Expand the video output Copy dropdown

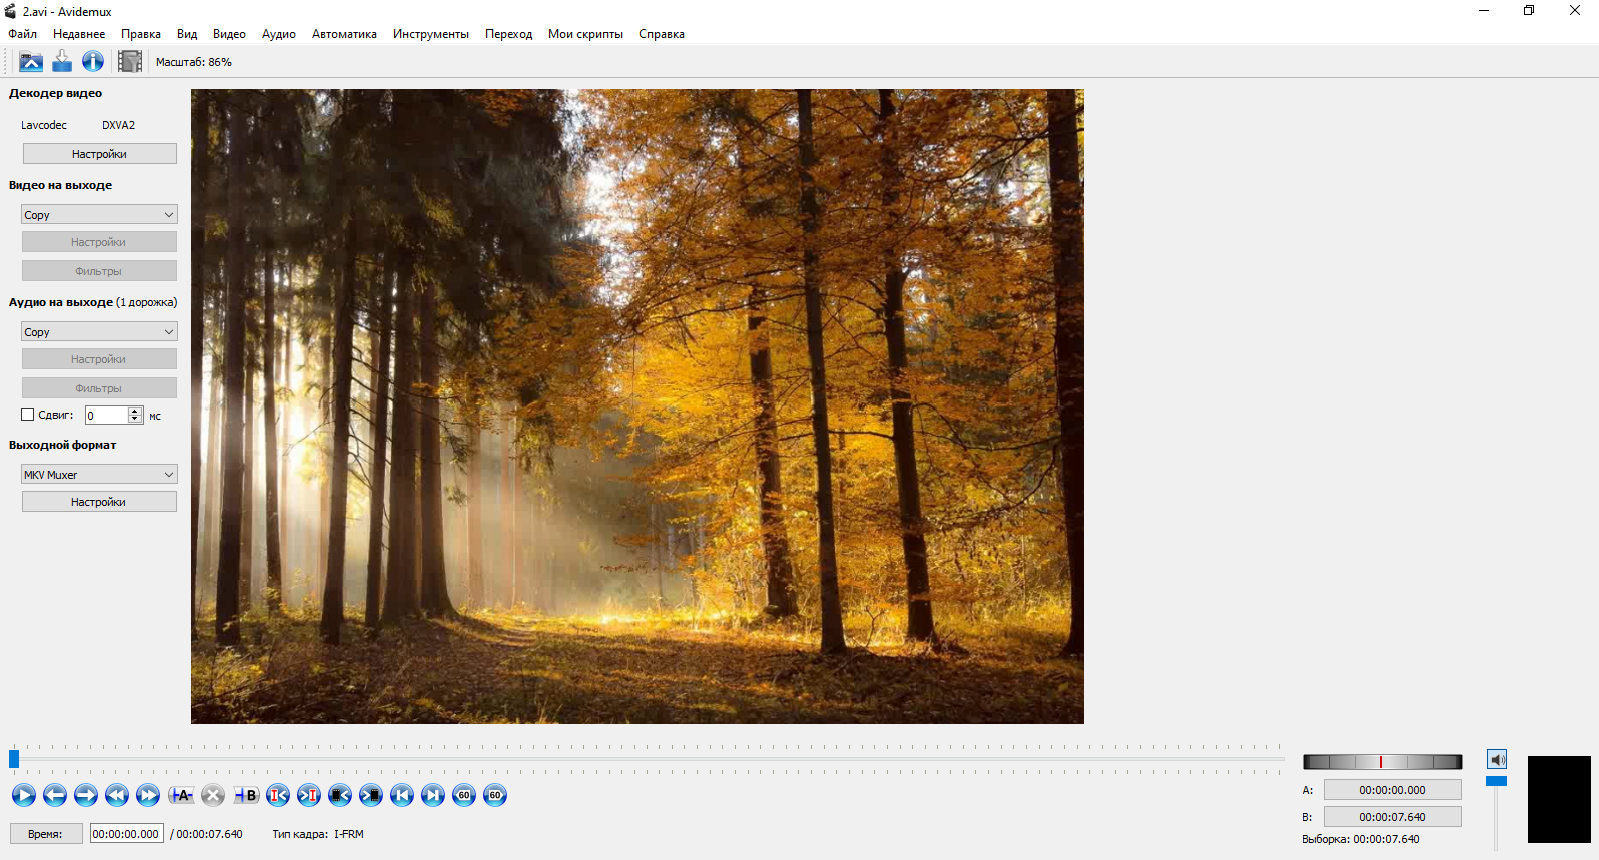click(99, 215)
